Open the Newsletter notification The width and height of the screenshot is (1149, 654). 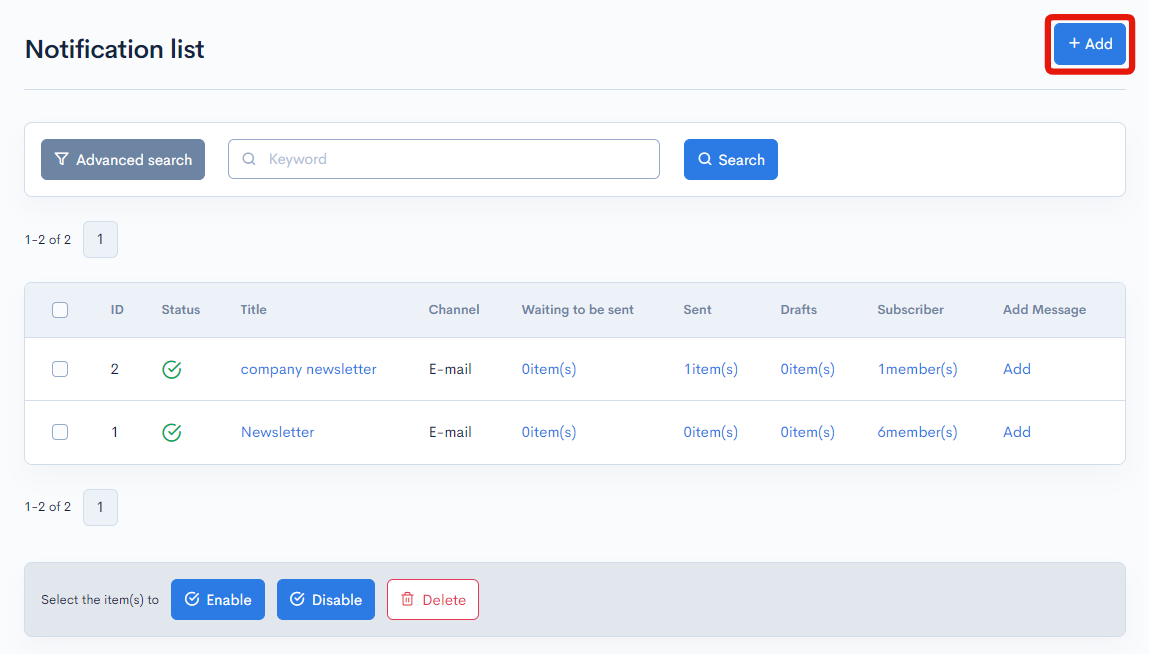coord(277,432)
